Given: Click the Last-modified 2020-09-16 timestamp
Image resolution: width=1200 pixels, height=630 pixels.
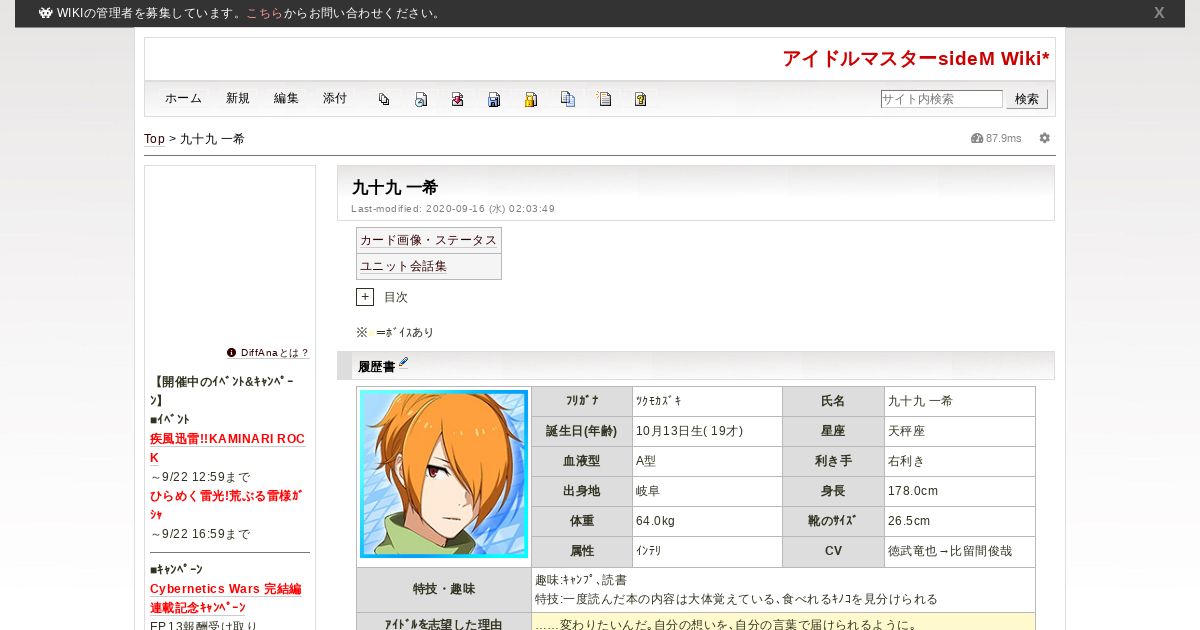Looking at the screenshot, I should [x=453, y=209].
